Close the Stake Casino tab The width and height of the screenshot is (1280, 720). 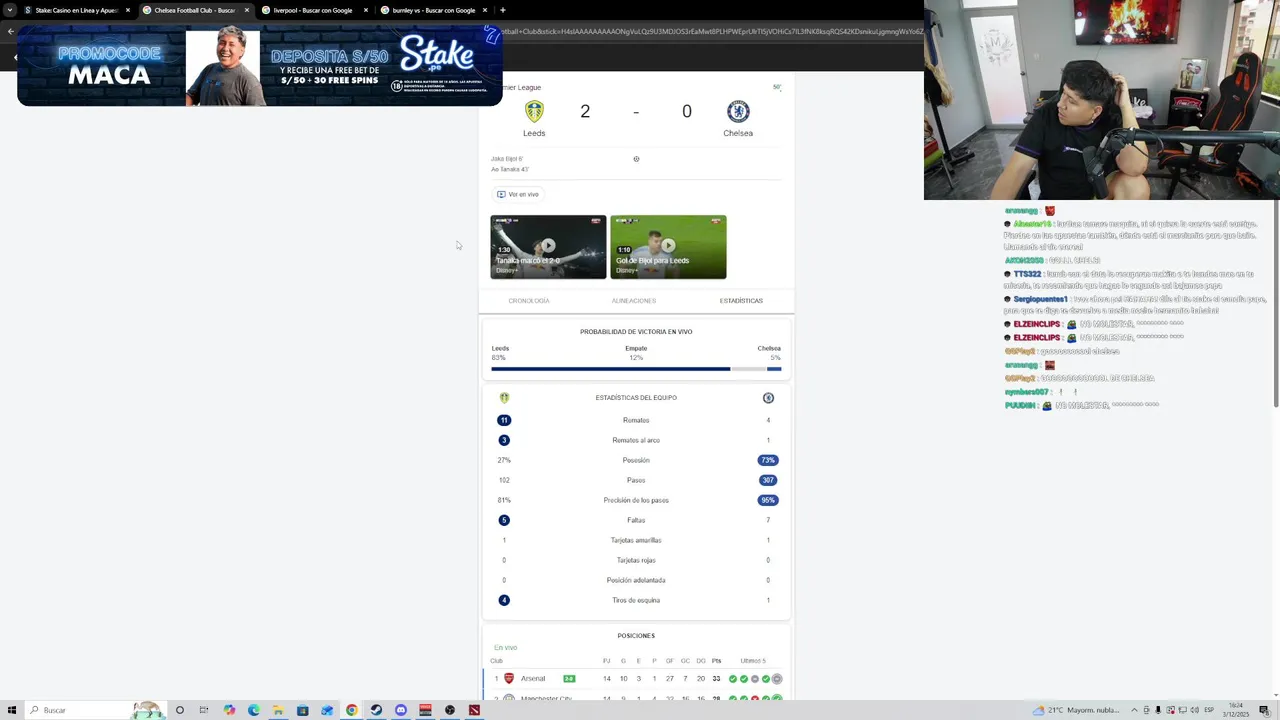pos(128,10)
